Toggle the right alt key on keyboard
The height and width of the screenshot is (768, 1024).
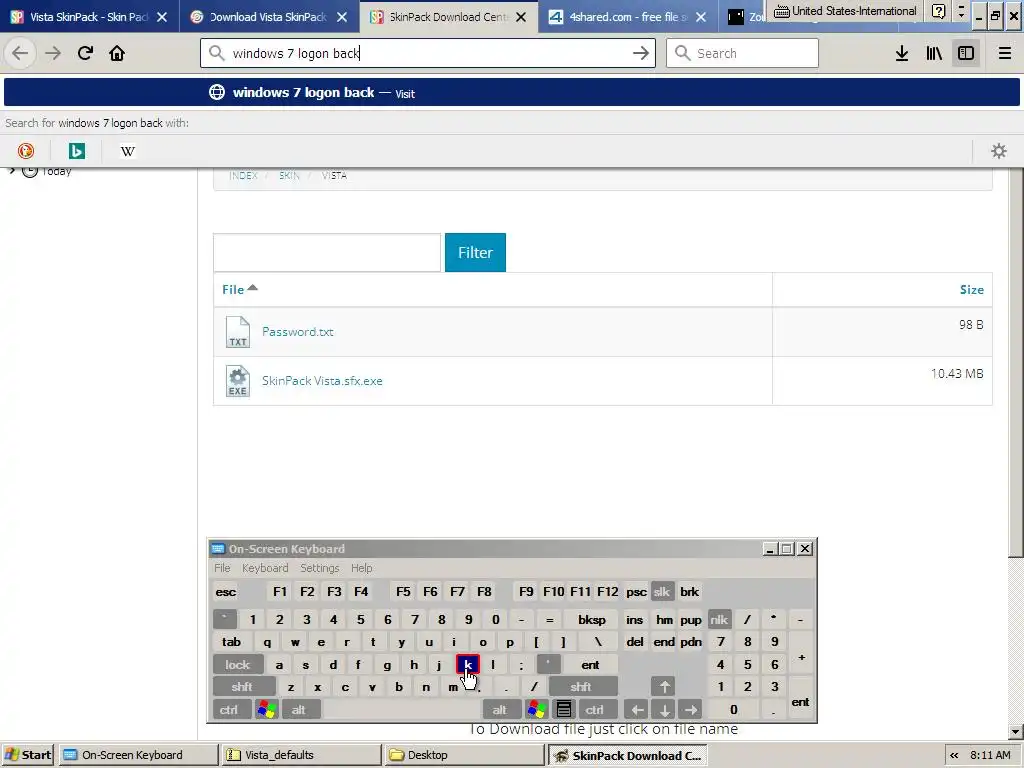500,709
